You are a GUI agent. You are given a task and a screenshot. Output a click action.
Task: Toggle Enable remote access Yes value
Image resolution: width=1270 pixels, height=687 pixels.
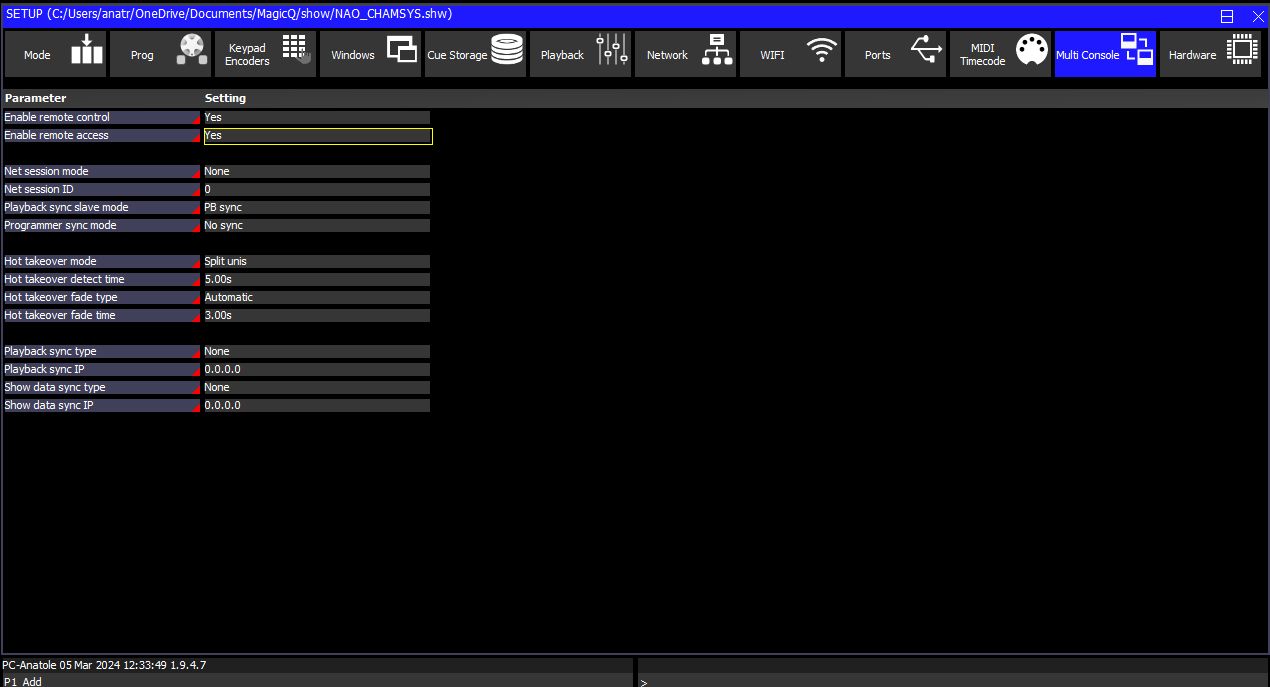point(316,136)
